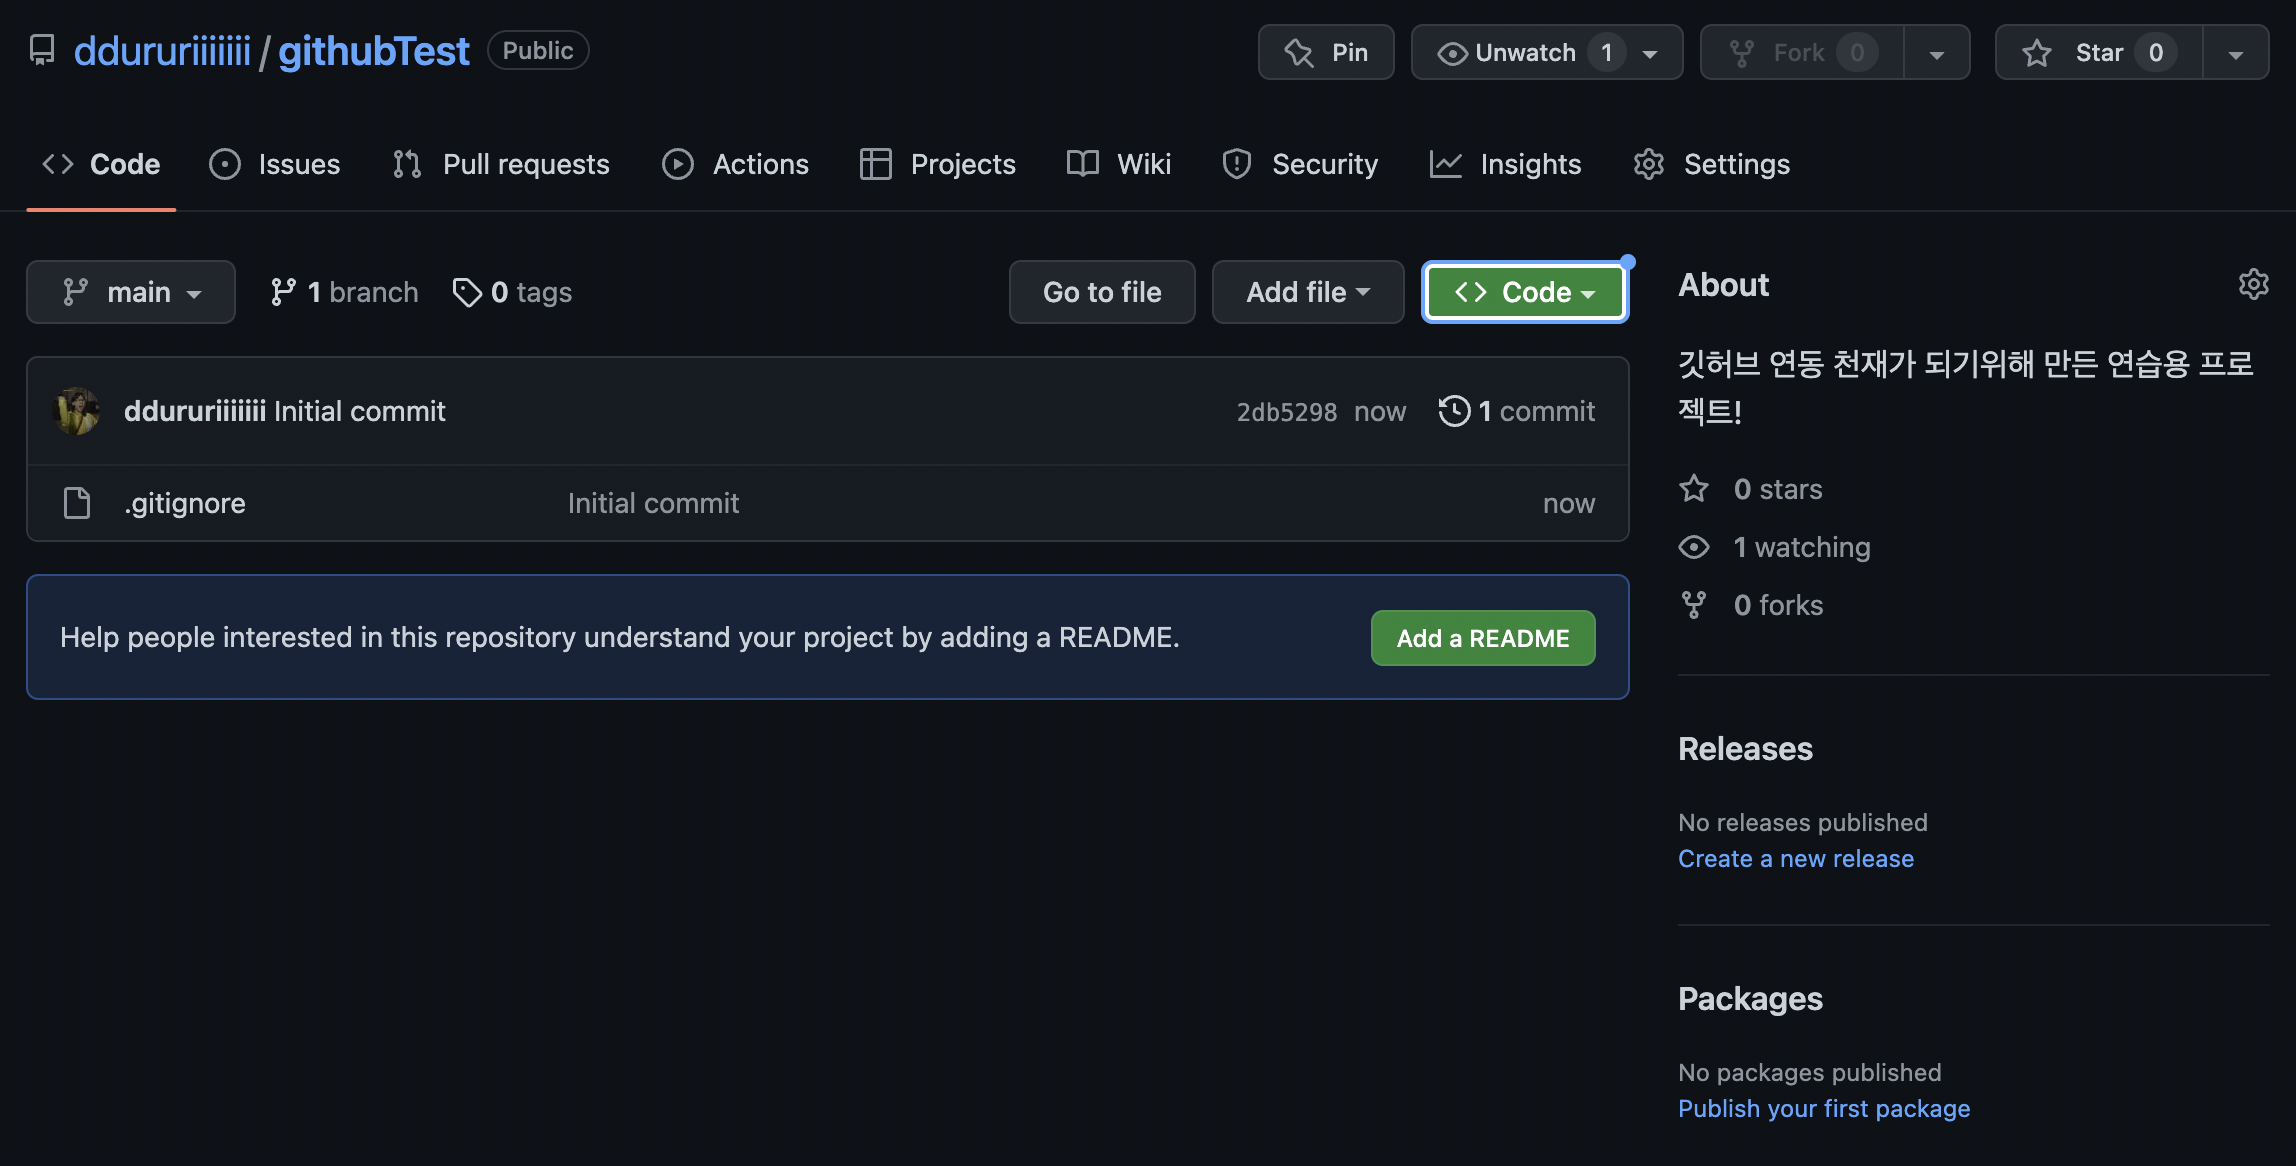Image resolution: width=2296 pixels, height=1166 pixels.
Task: Open the Add file dropdown
Action: 1307,292
